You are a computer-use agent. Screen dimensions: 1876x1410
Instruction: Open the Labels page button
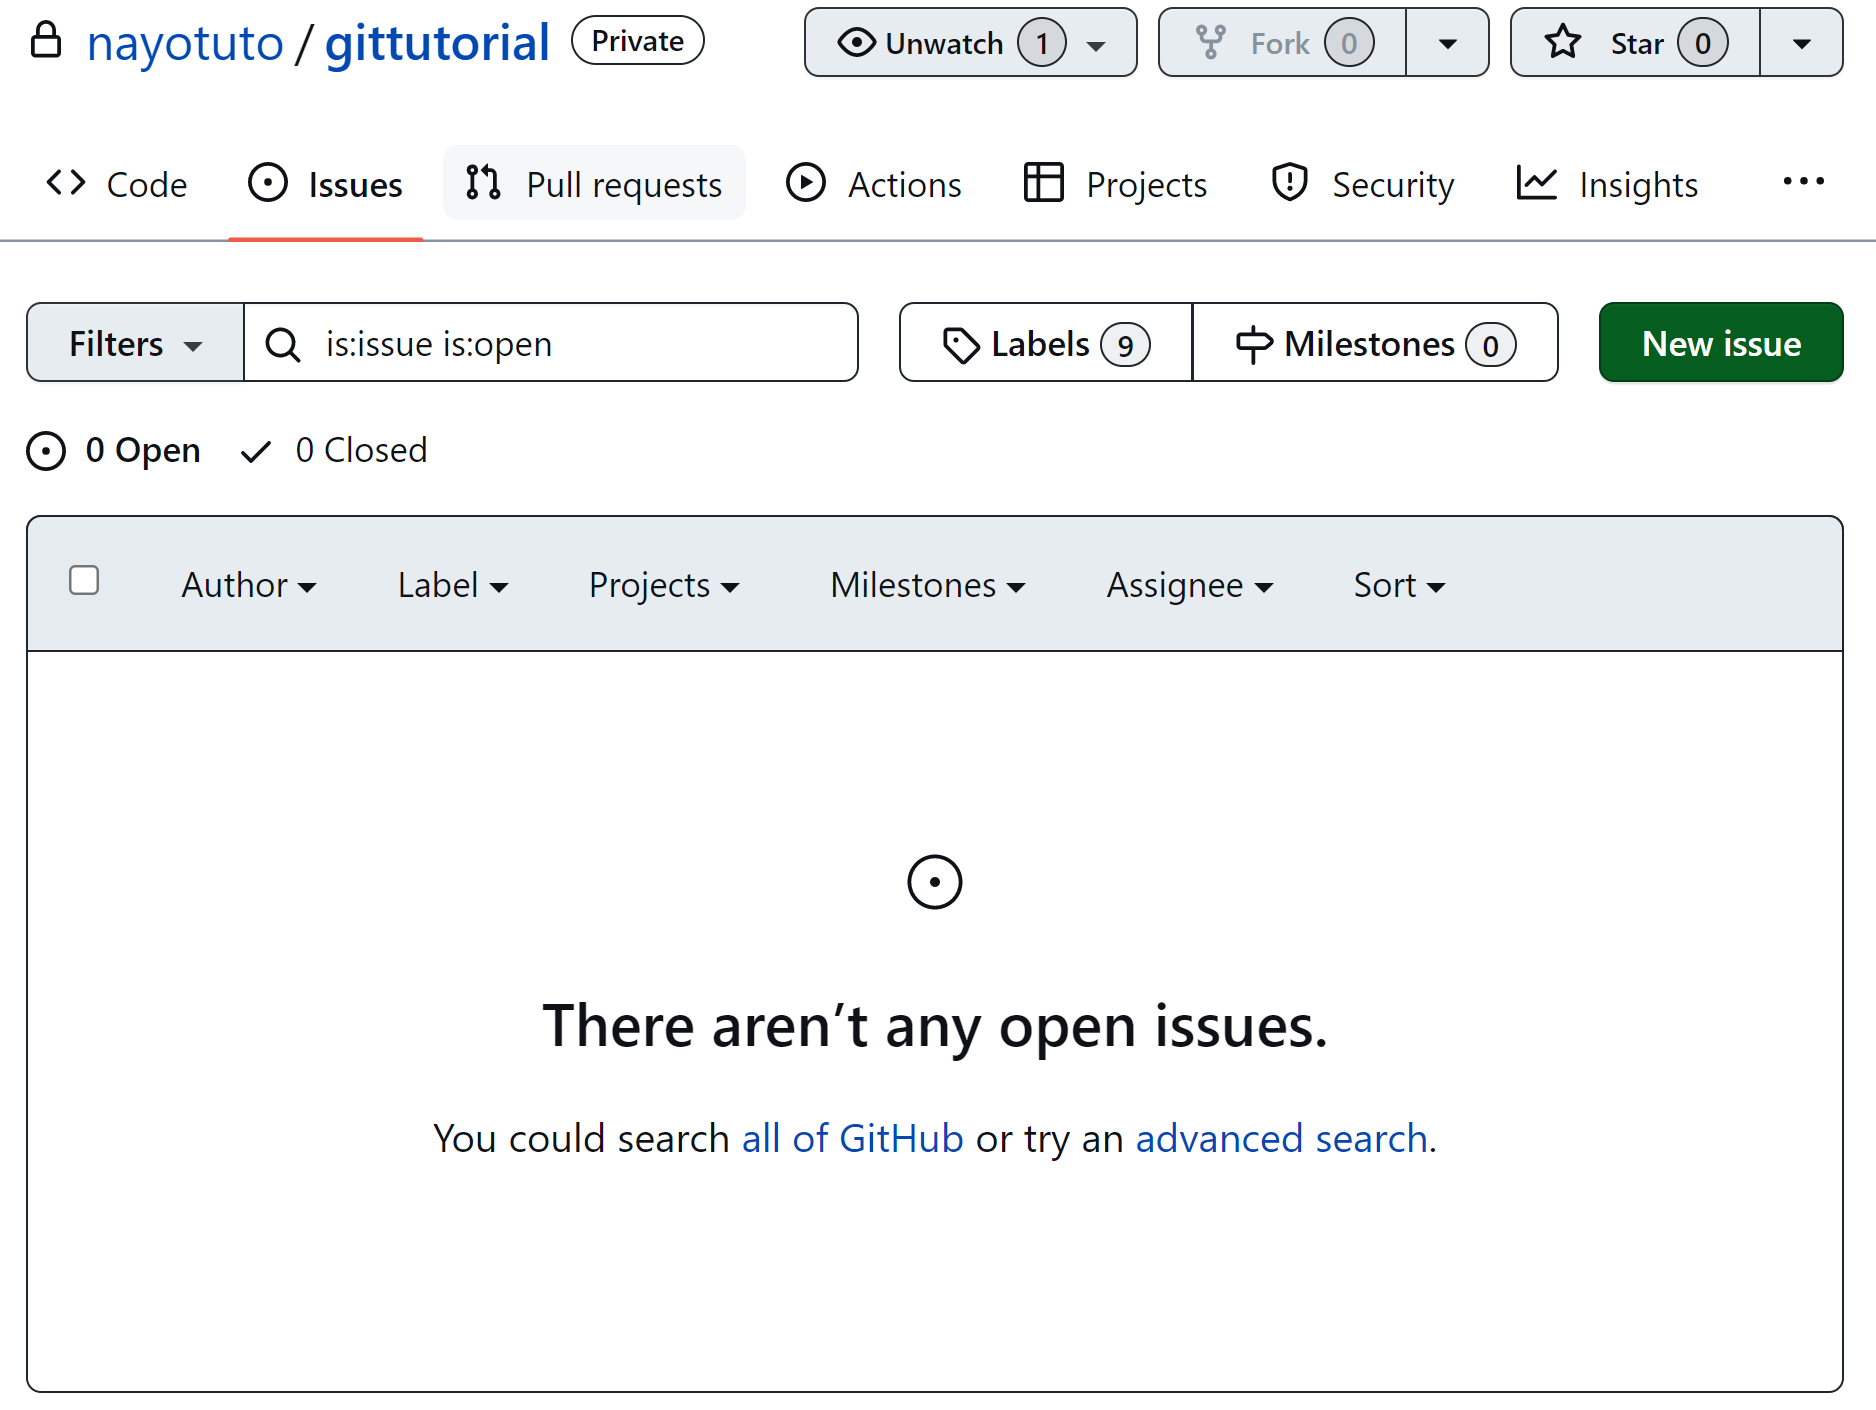click(1046, 343)
